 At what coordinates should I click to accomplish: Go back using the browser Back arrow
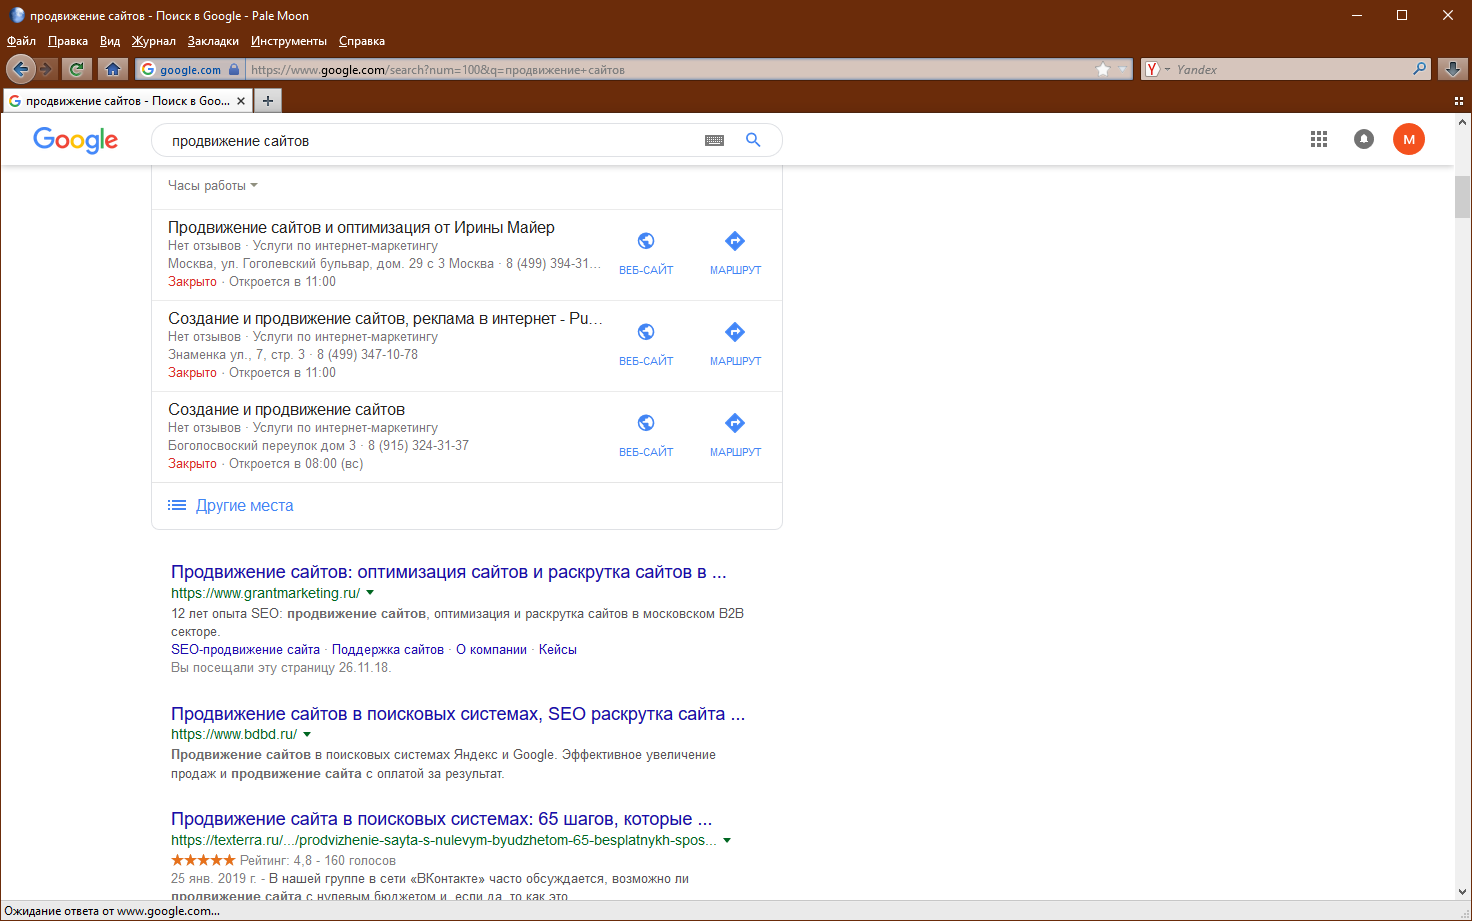[20, 69]
